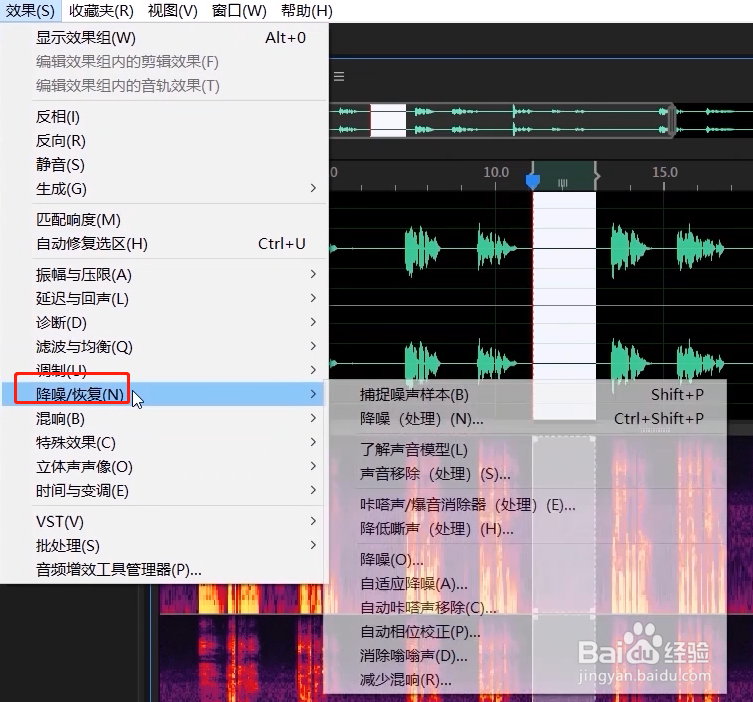This screenshot has width=753, height=702.
Task: Expand 批处理(S) submenu
Action: click(x=164, y=545)
